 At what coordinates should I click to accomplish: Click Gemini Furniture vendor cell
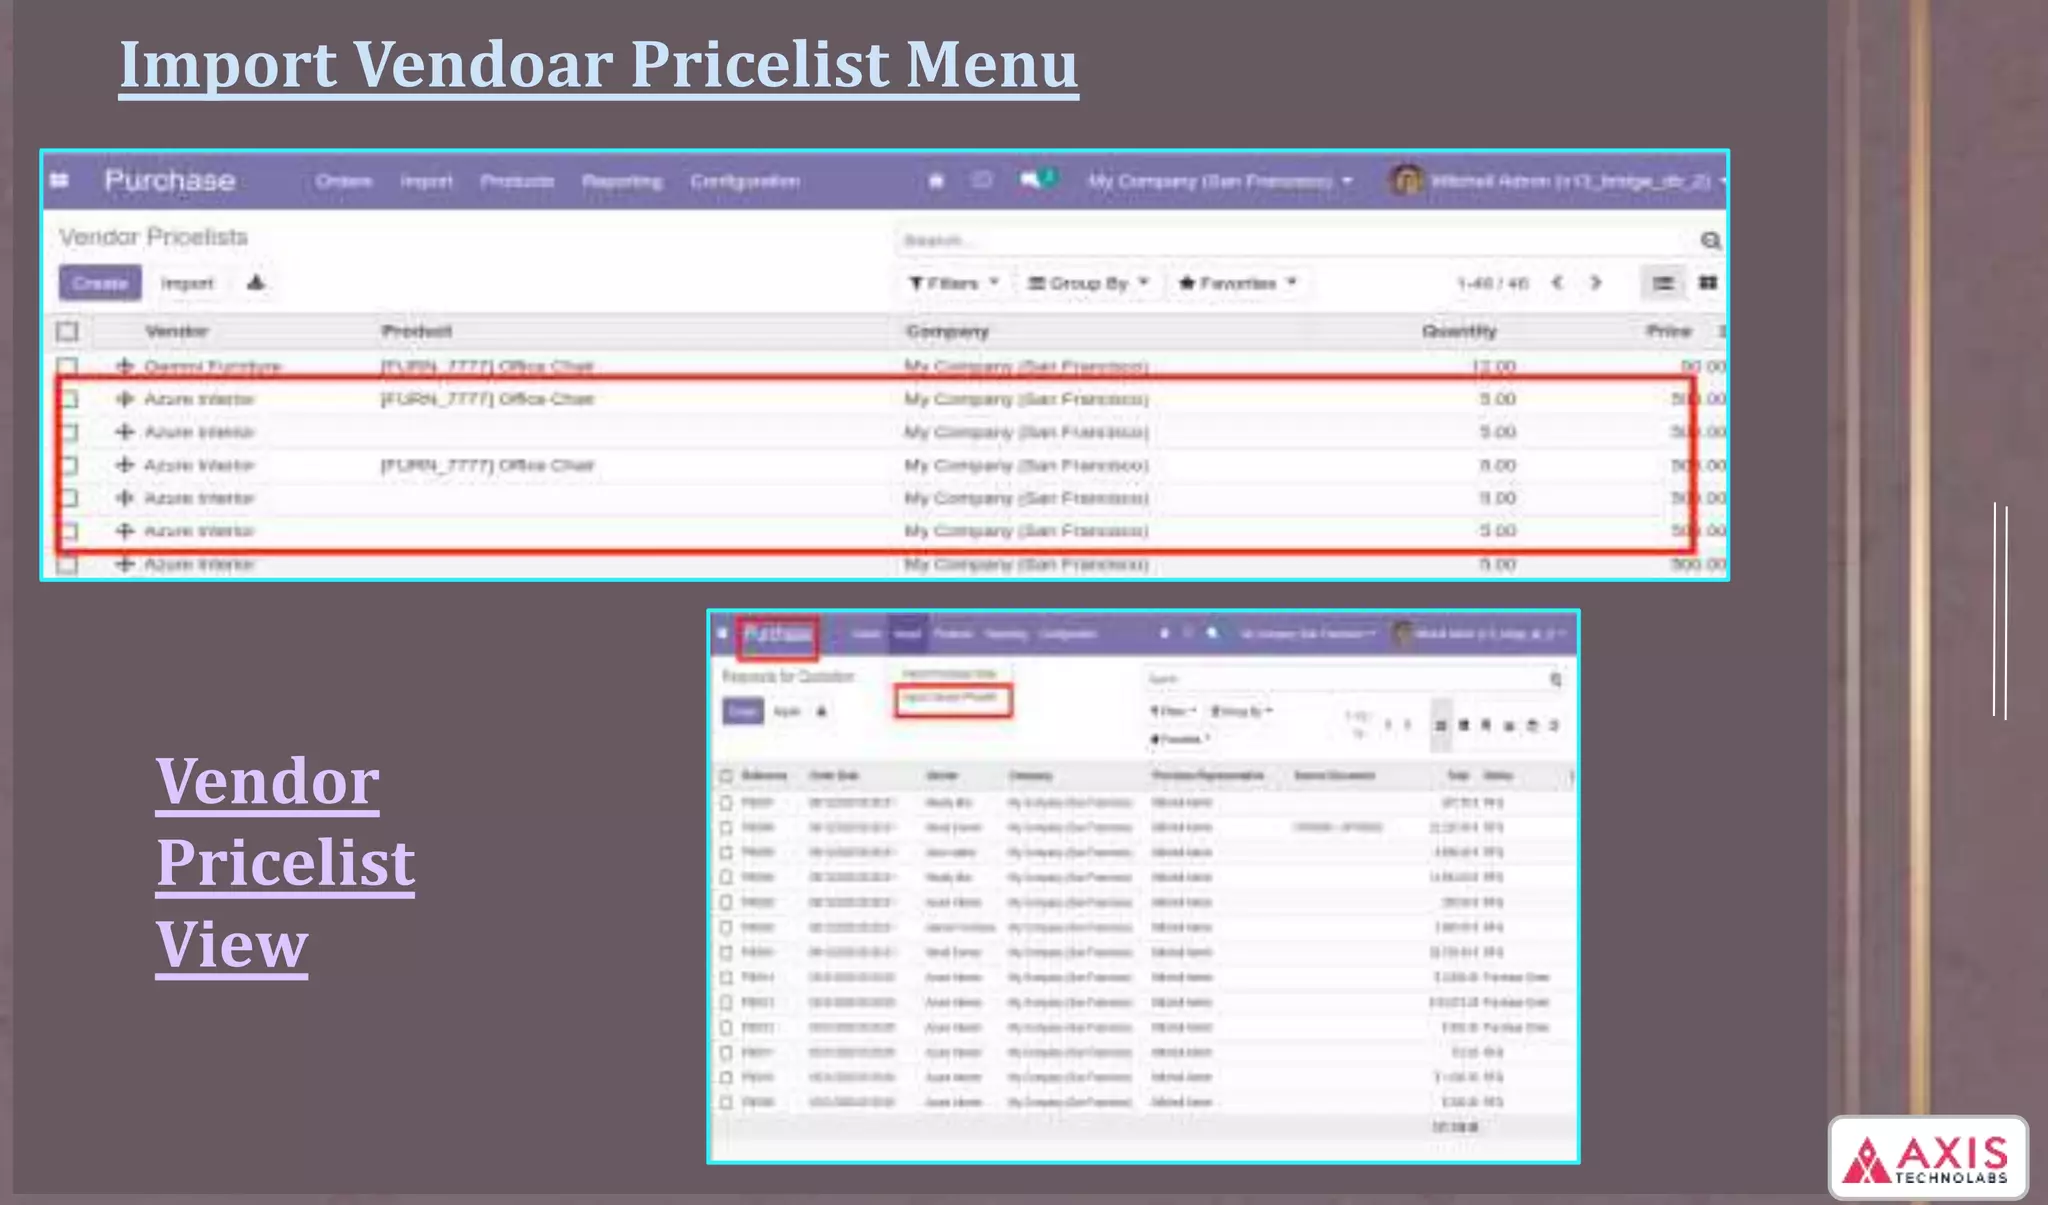click(212, 367)
